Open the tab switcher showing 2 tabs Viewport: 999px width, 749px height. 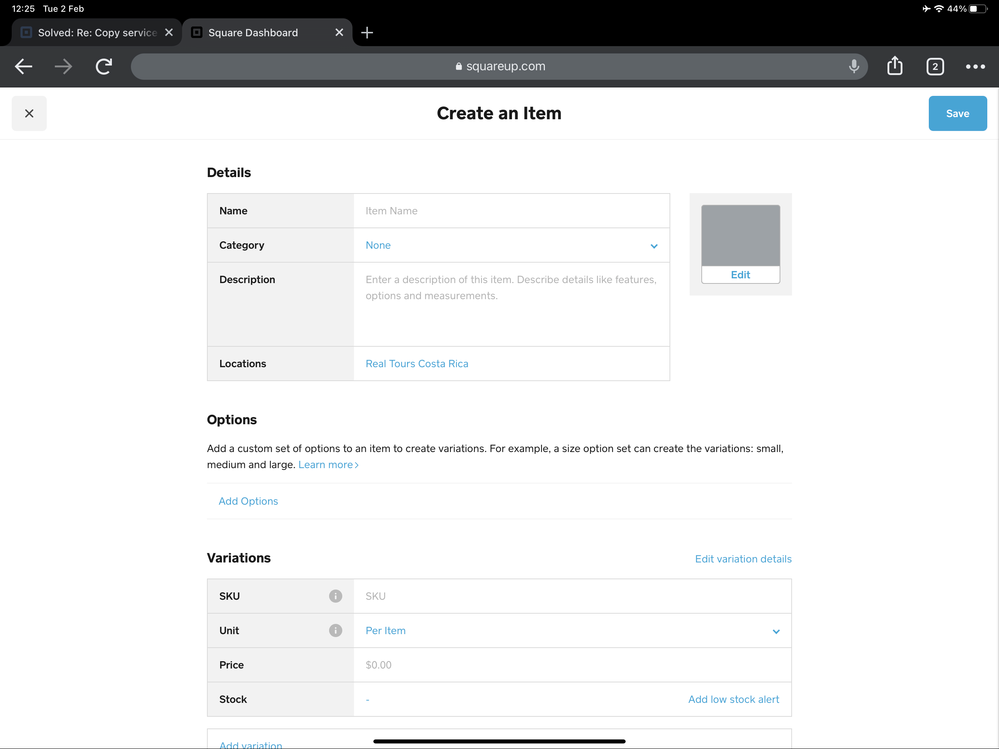pyautogui.click(x=935, y=67)
